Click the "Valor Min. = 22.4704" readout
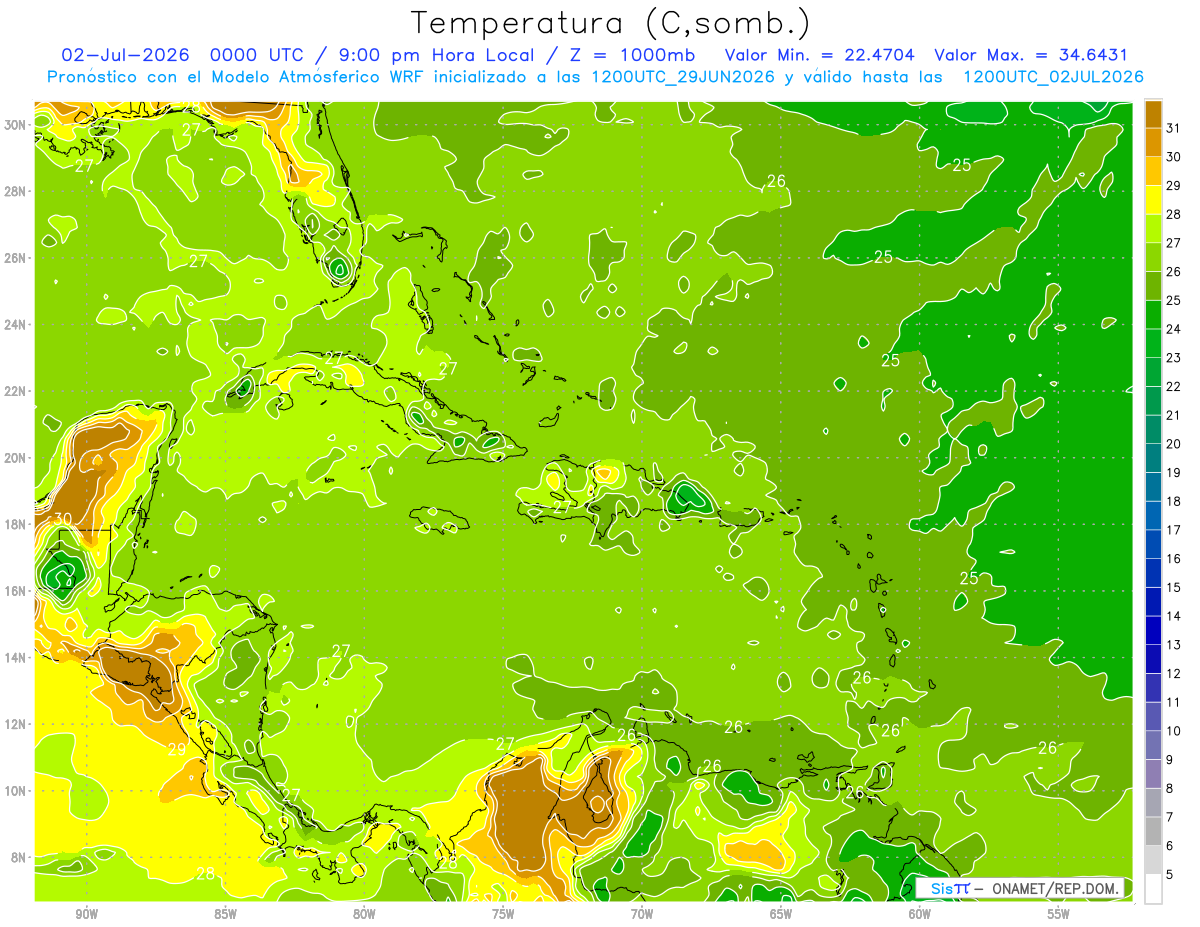Image resolution: width=1200 pixels, height=927 pixels. click(820, 54)
